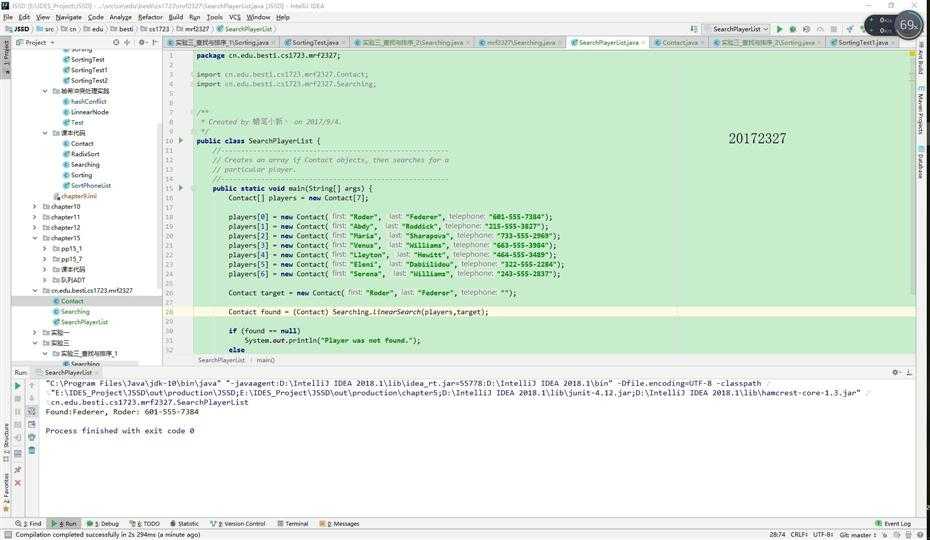This screenshot has width=930, height=540.
Task: Click the Git: master branch status entry
Action: 858,535
